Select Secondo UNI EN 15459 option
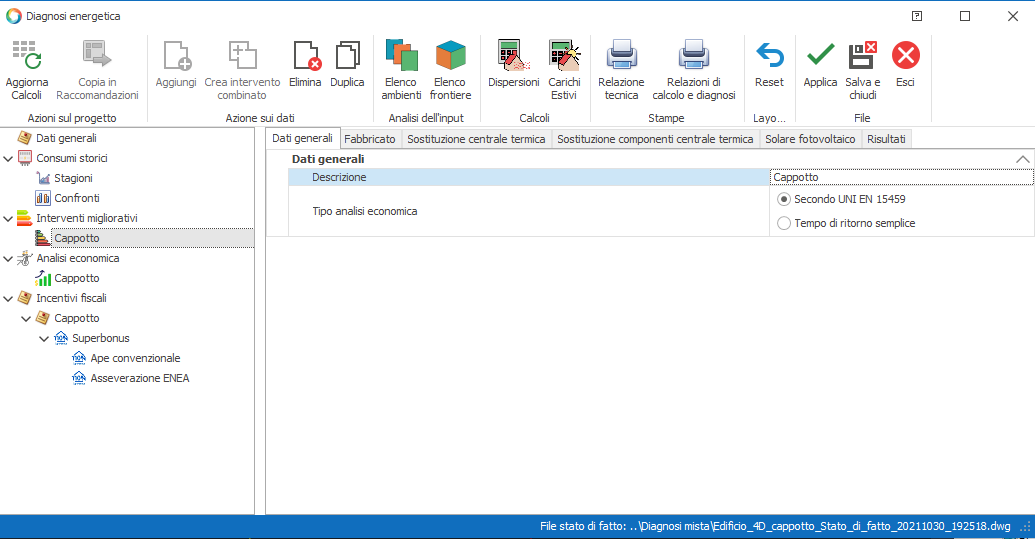This screenshot has width=1035, height=539. point(784,199)
